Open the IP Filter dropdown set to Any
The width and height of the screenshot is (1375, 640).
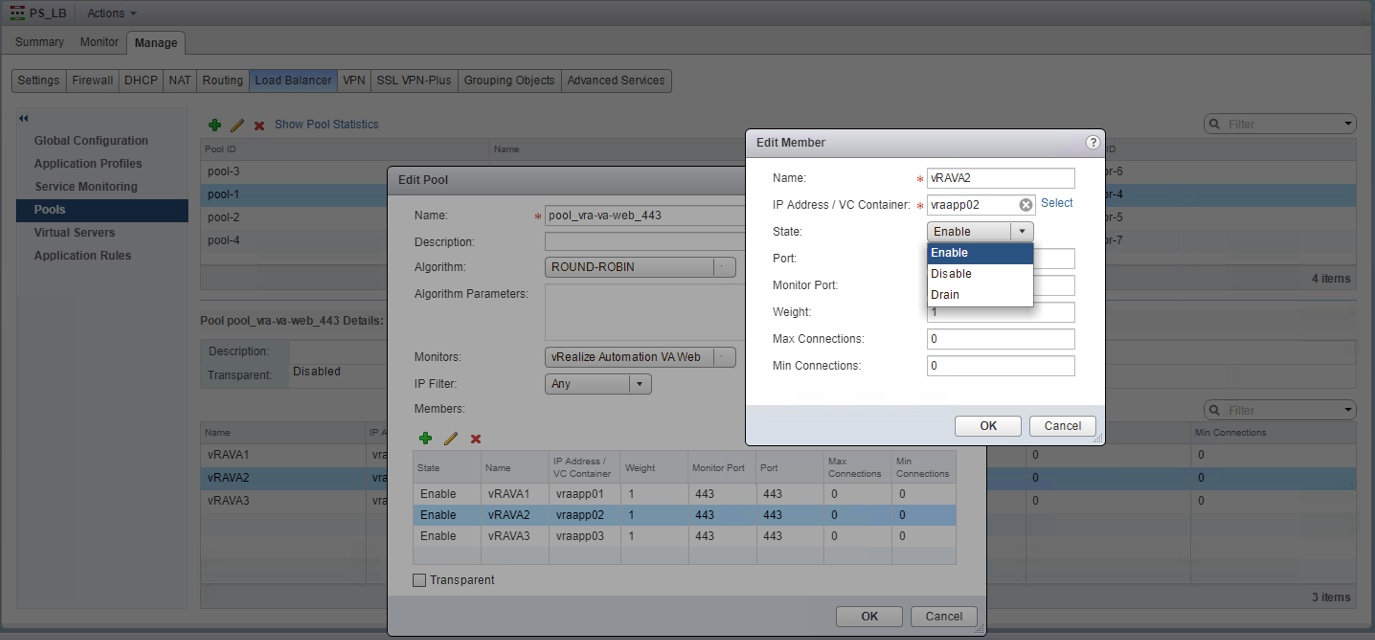(x=599, y=384)
